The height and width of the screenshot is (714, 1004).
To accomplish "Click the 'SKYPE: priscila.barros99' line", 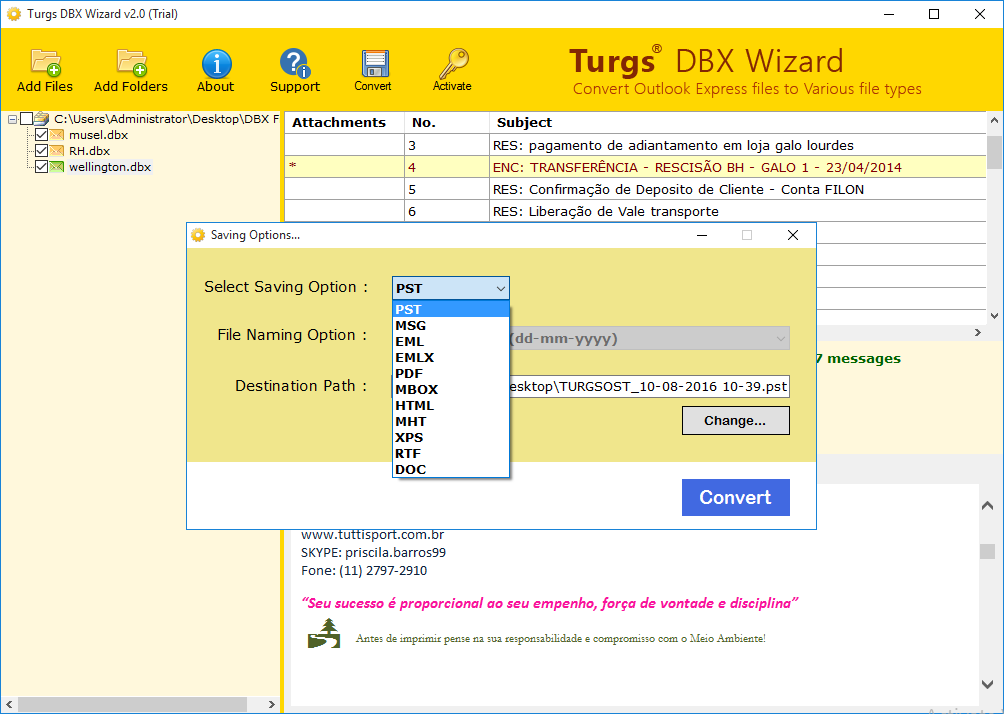I will click(x=373, y=553).
